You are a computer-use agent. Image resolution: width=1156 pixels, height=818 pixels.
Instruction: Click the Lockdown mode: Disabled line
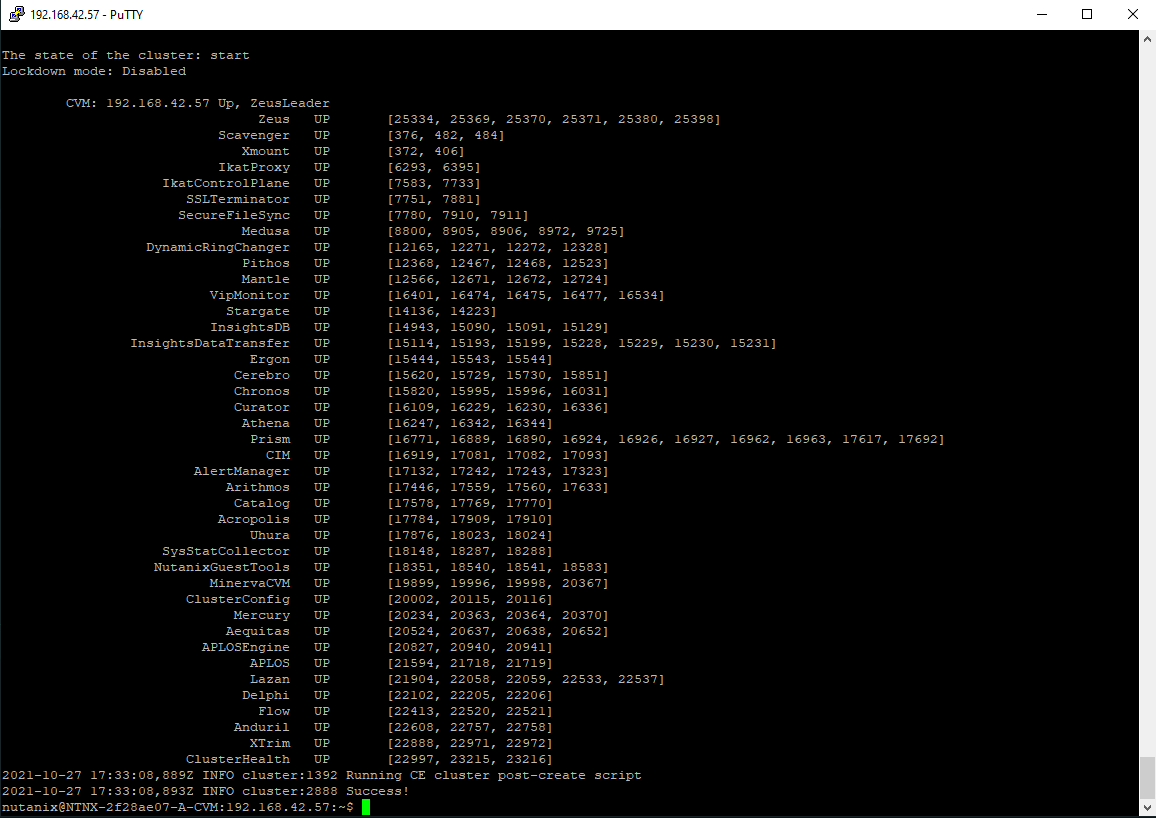tap(94, 71)
